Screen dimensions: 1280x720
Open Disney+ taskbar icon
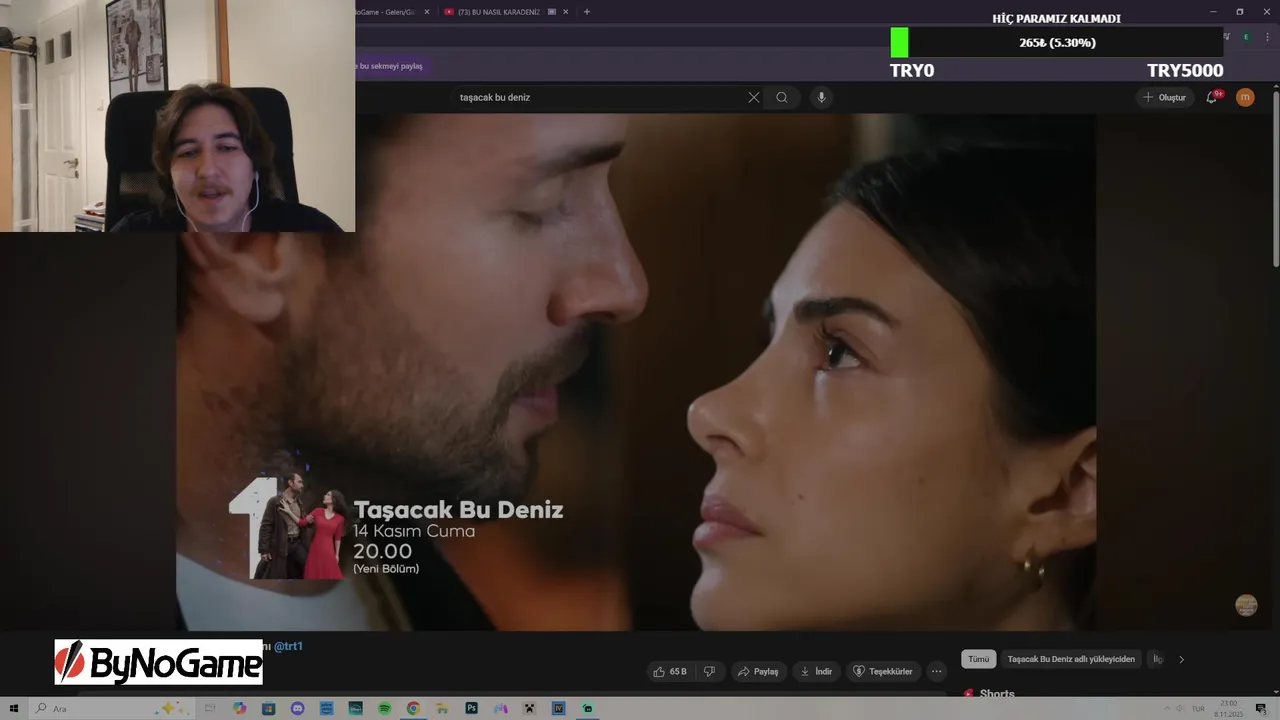point(355,708)
